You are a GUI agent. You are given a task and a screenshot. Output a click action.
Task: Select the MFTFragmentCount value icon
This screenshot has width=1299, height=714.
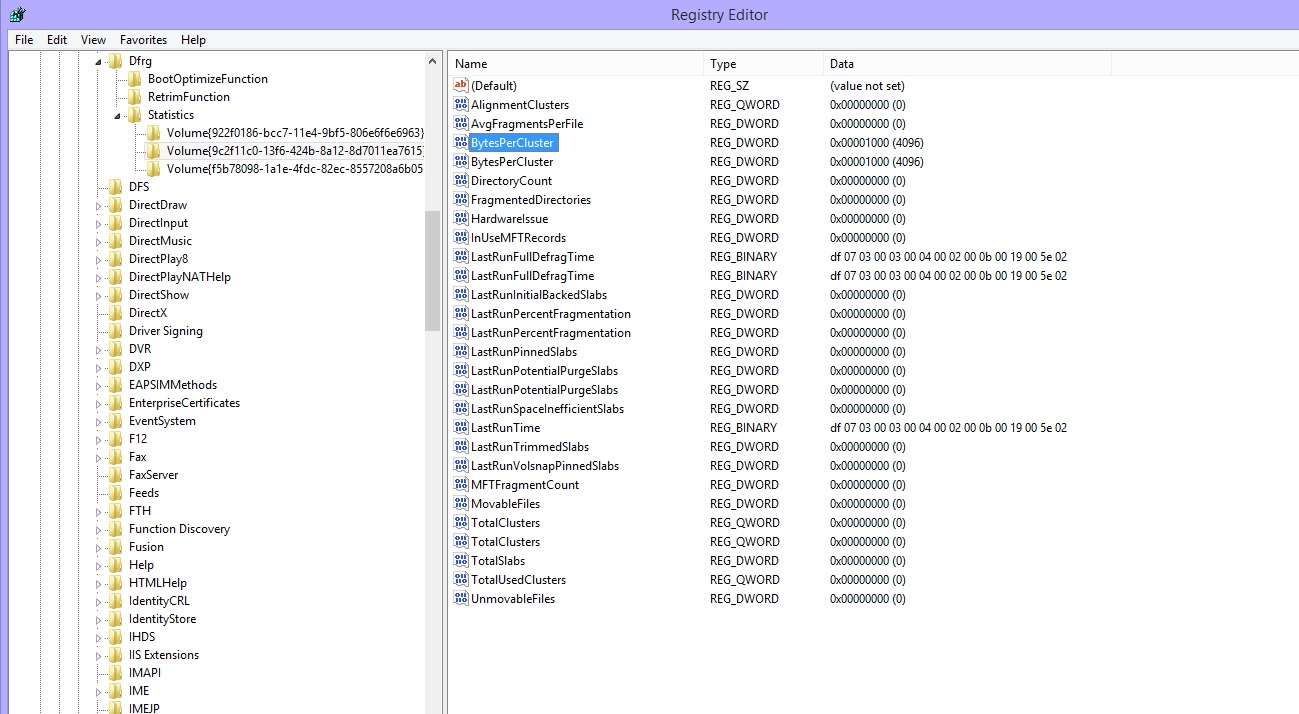click(461, 484)
